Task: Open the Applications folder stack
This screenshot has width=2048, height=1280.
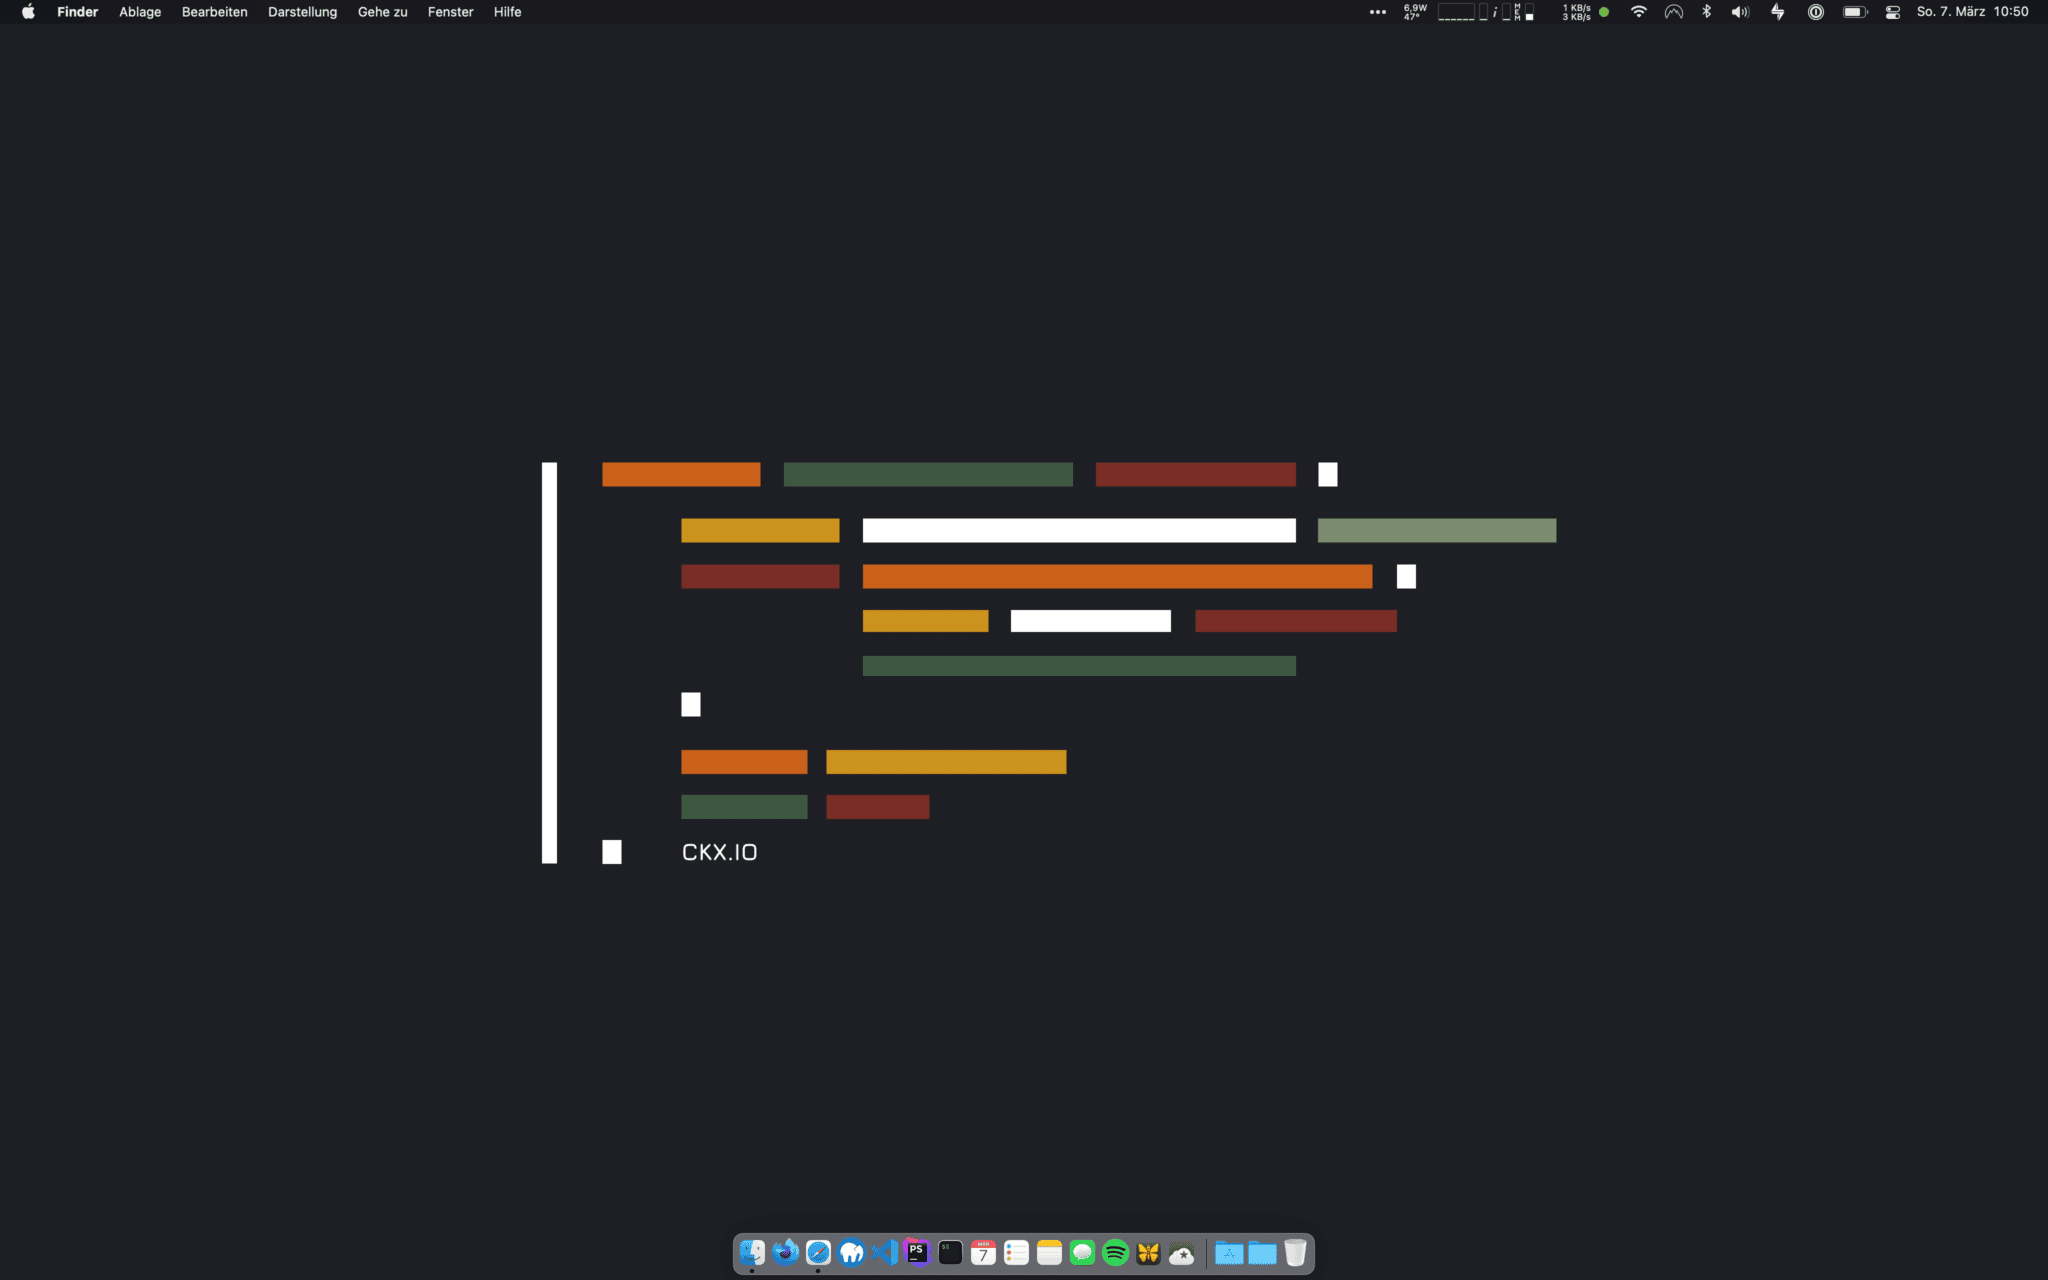Action: 1229,1252
